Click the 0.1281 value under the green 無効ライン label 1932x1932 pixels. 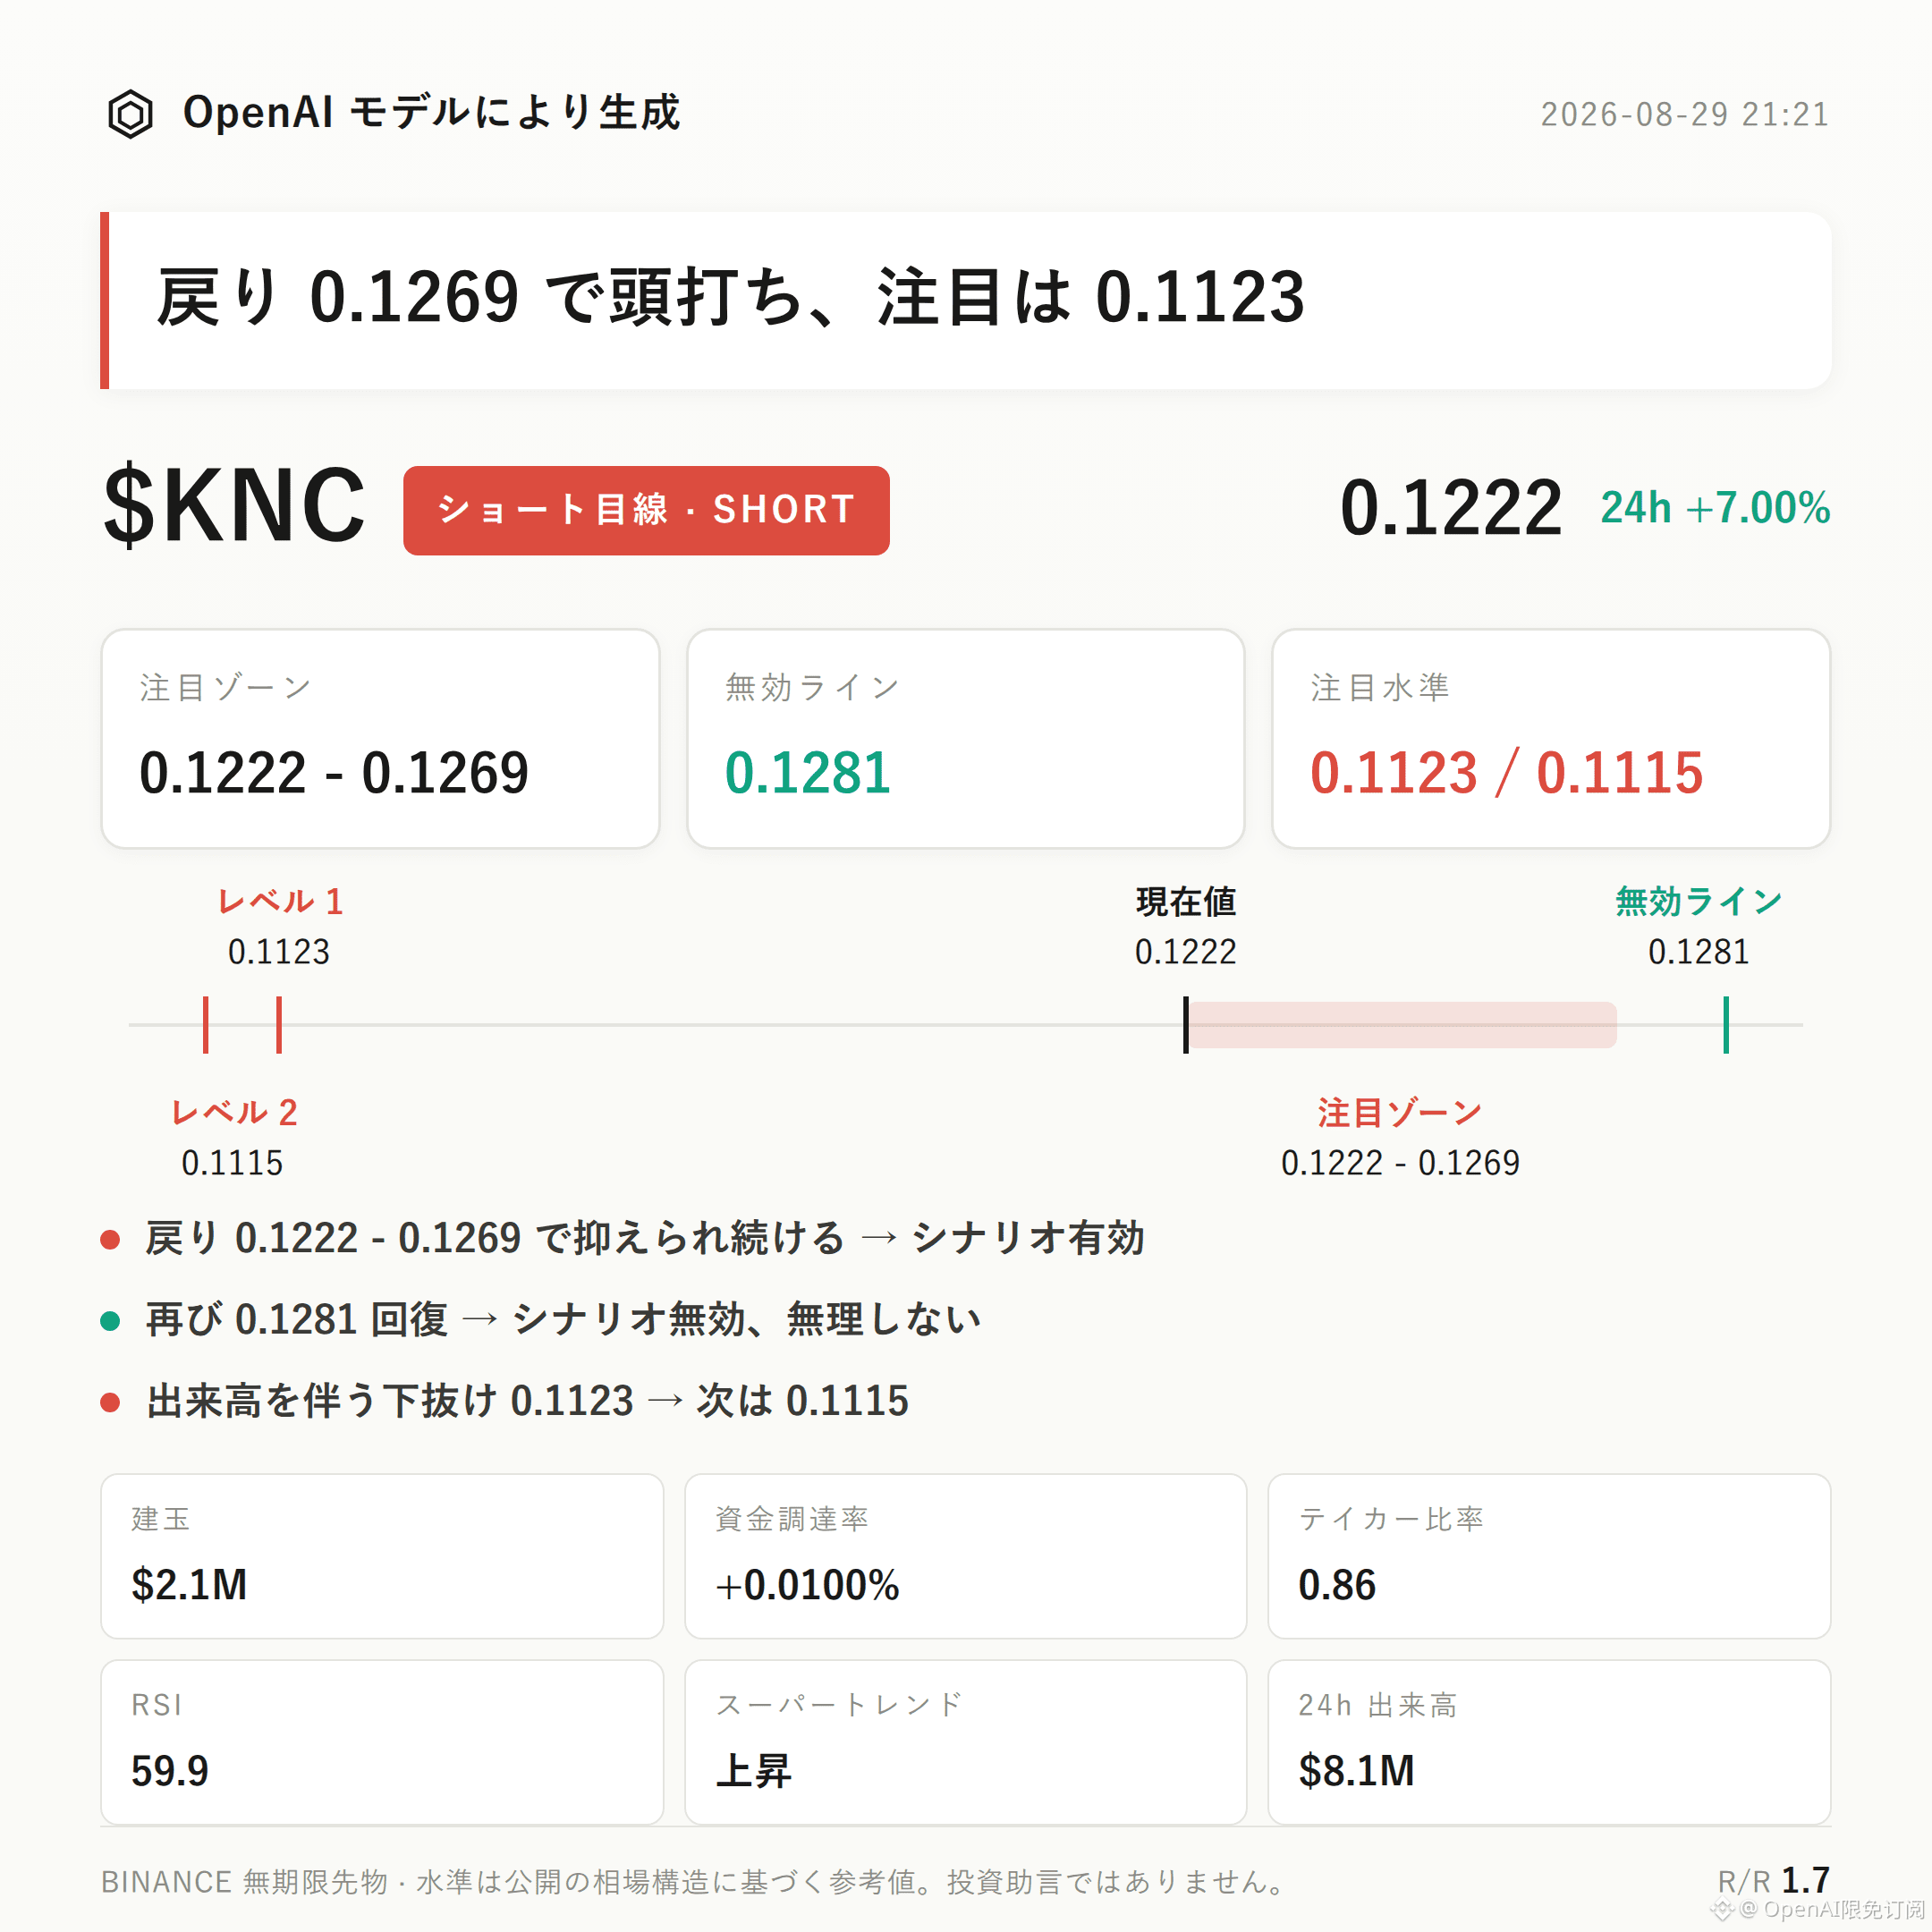[x=1699, y=952]
